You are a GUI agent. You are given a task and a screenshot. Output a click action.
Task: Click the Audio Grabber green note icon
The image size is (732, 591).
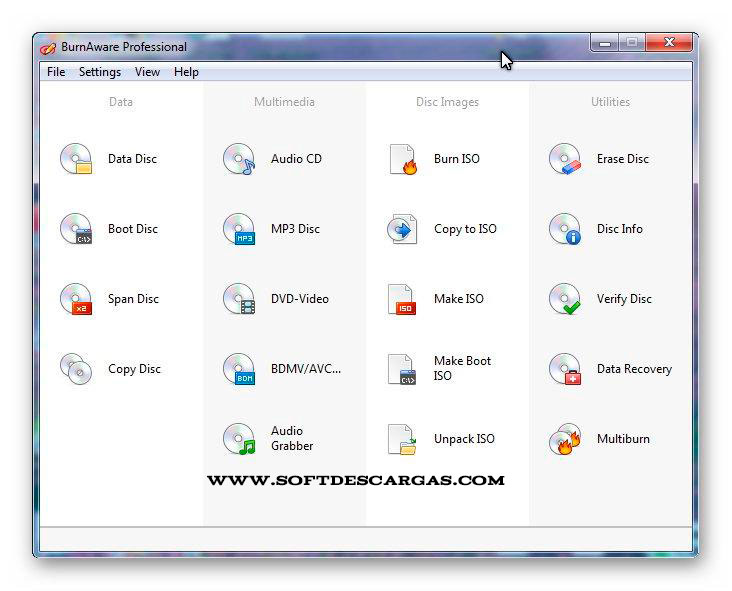(x=239, y=439)
